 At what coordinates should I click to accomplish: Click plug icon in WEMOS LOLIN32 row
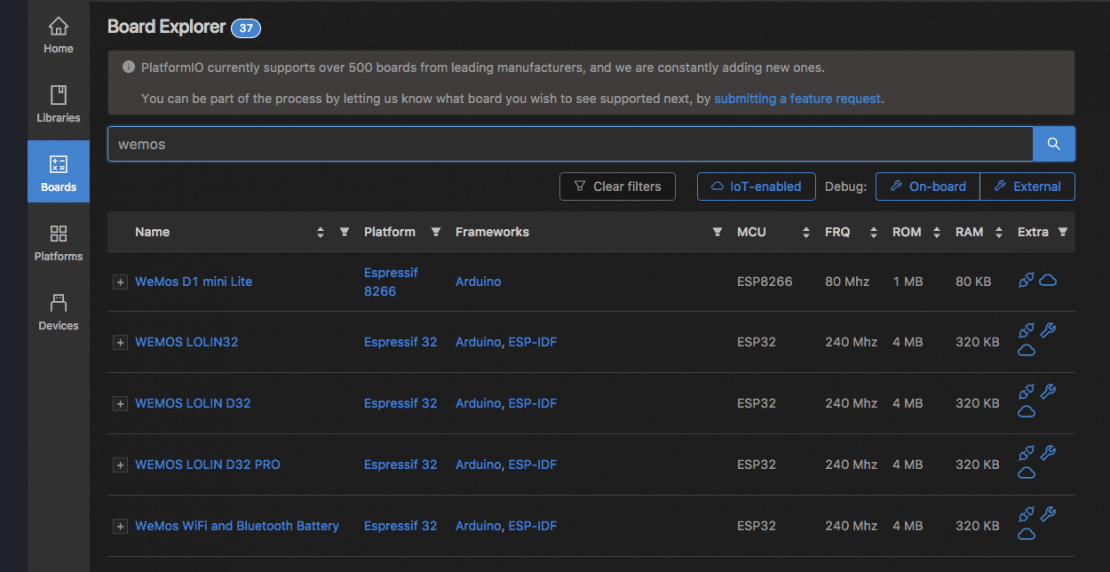point(1026,331)
